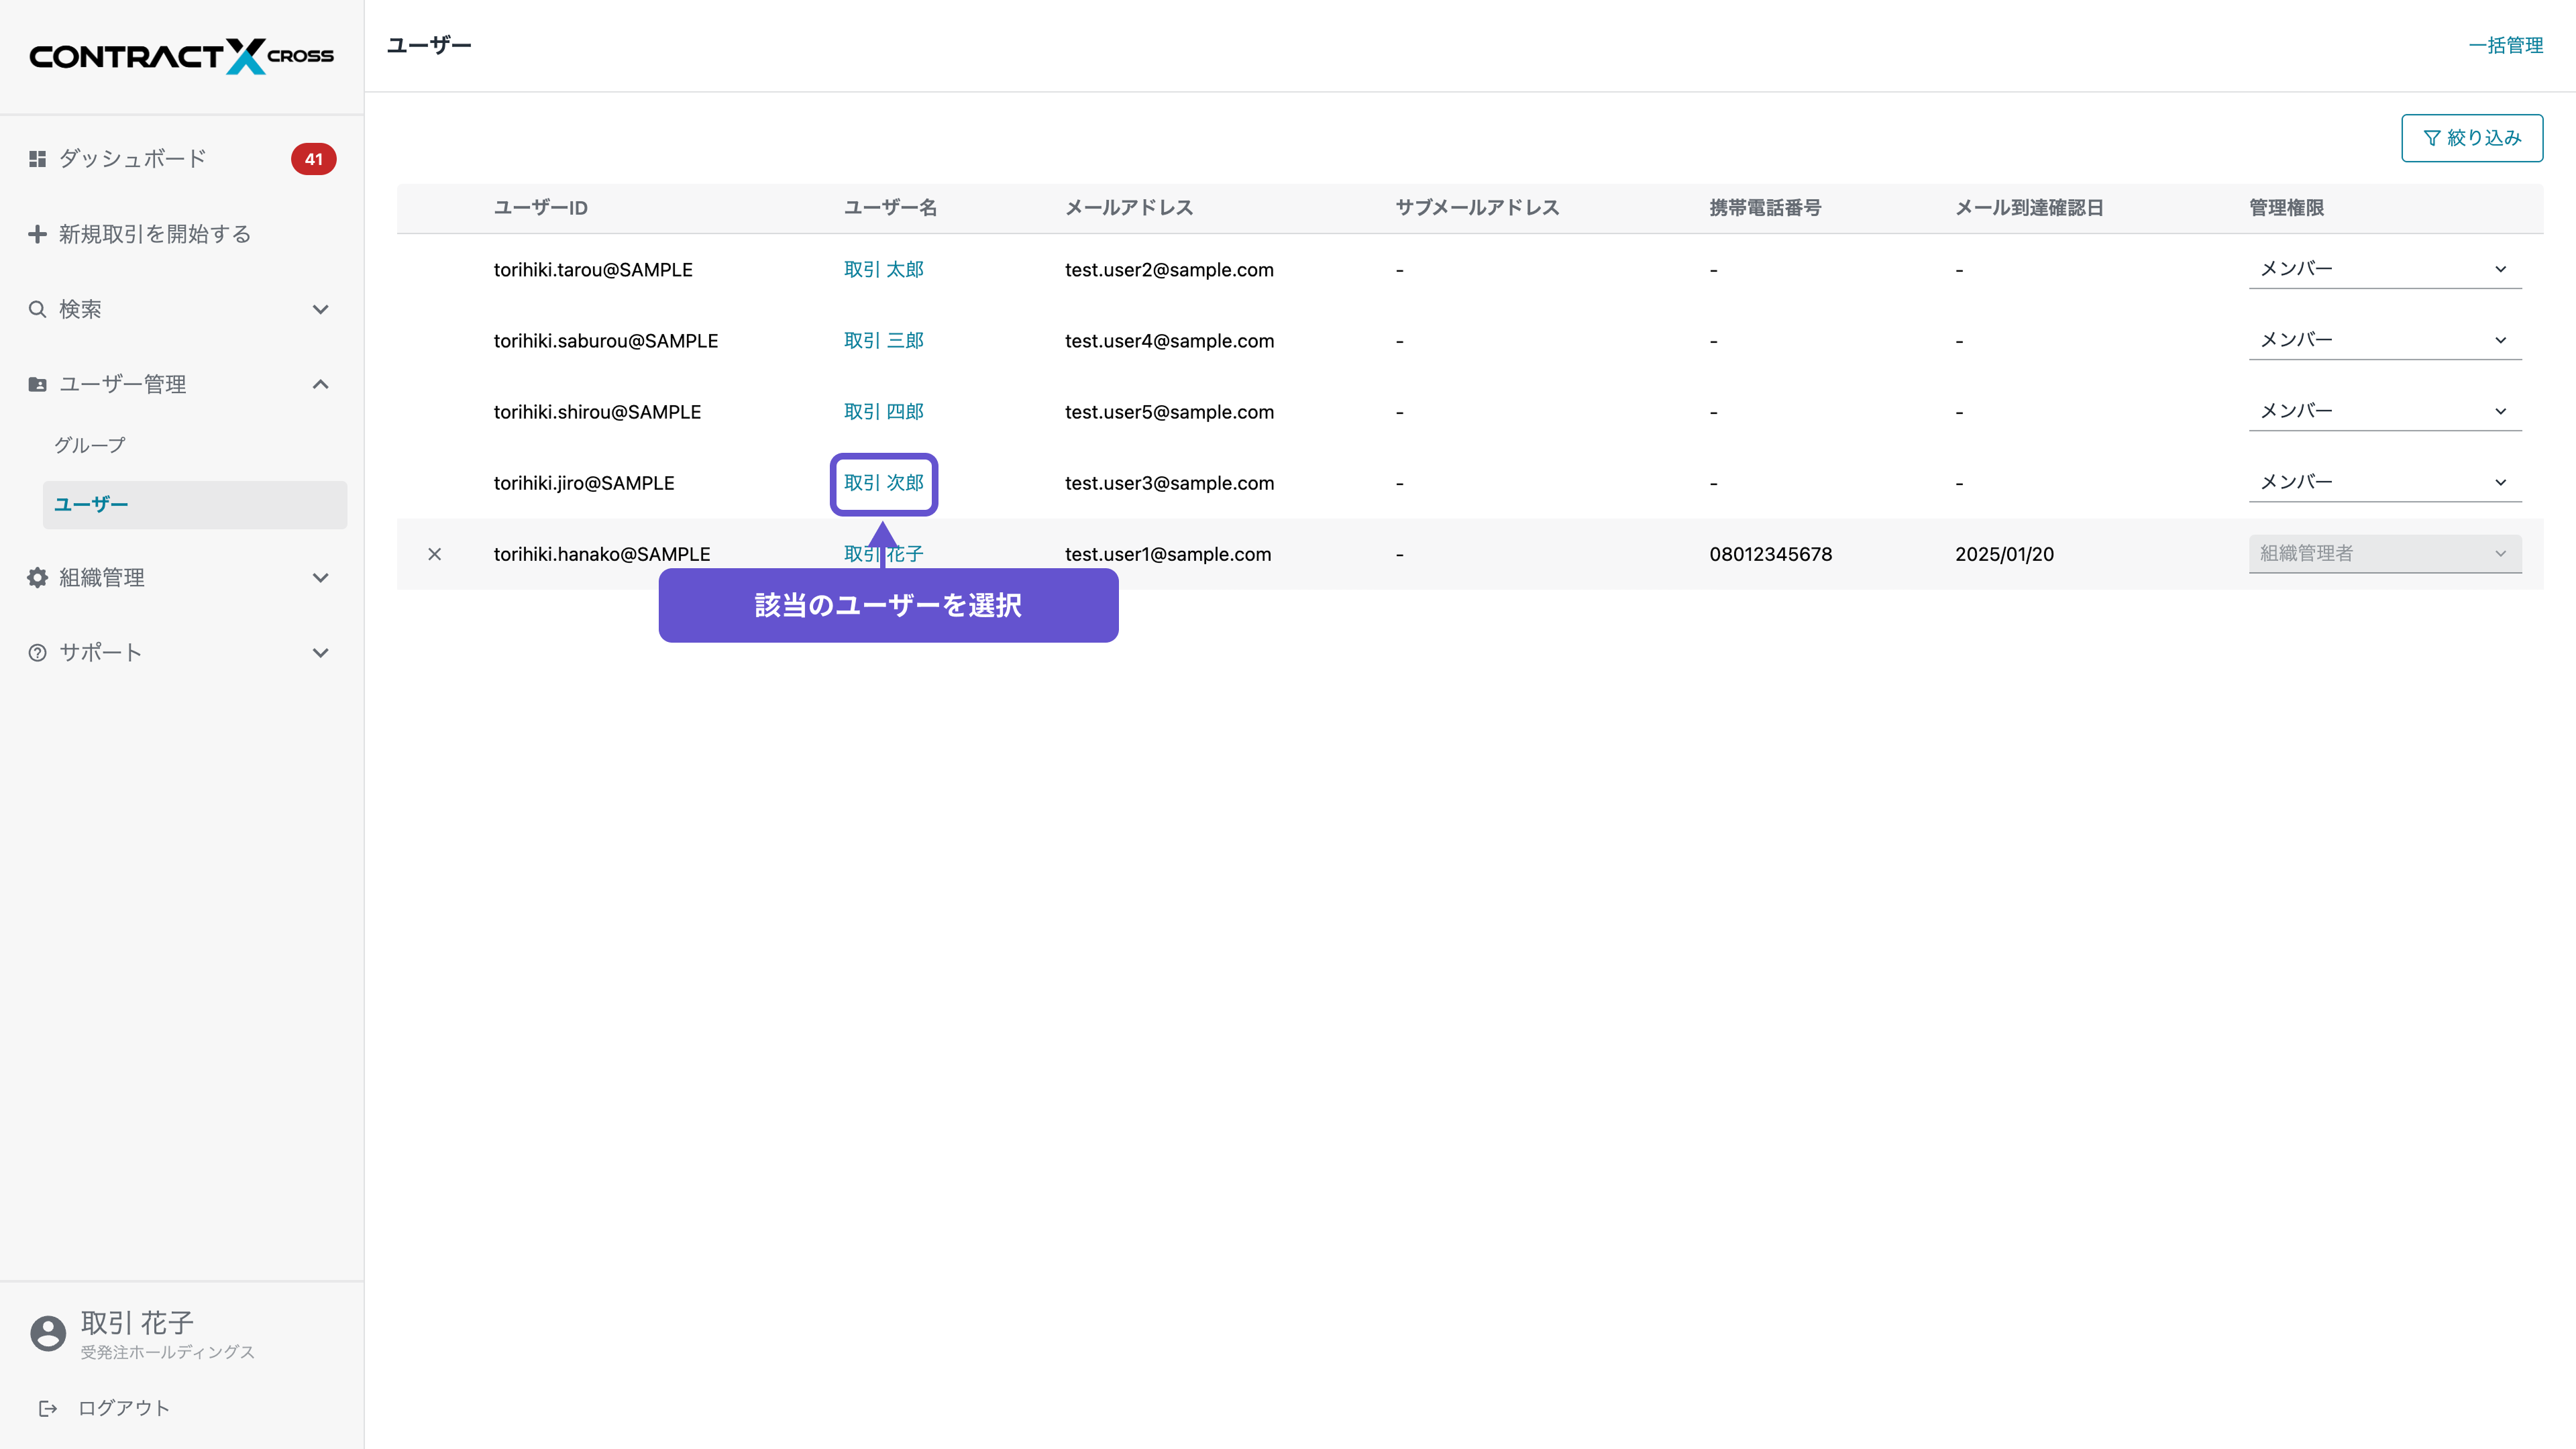Click the user management folder icon
The height and width of the screenshot is (1449, 2576).
(37, 384)
